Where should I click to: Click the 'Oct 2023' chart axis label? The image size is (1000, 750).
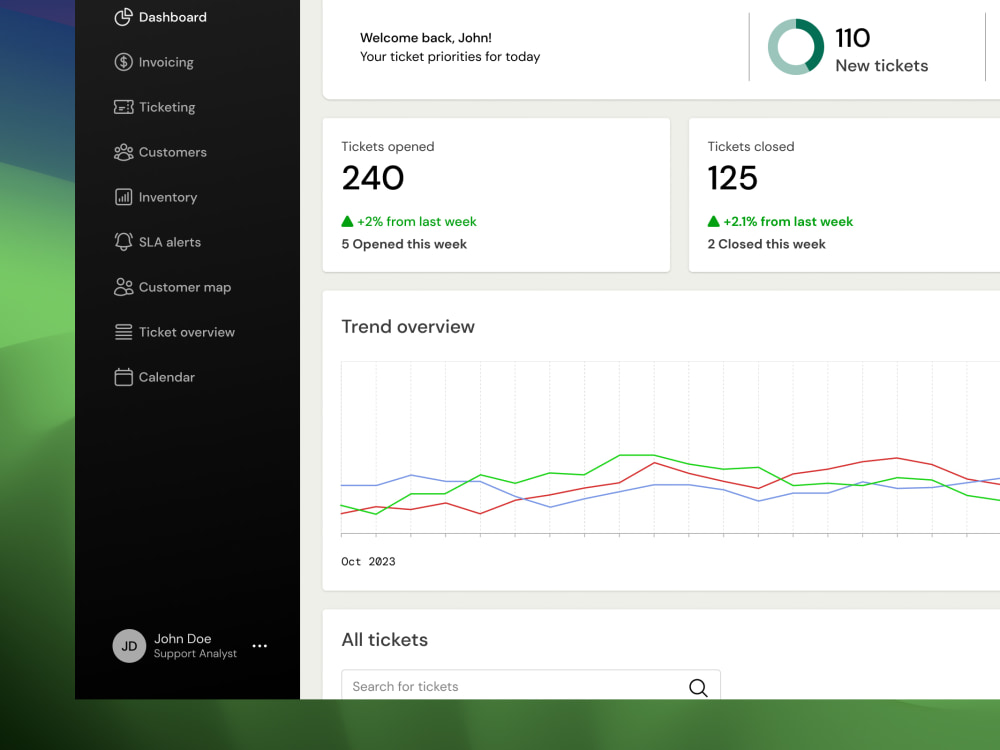(x=368, y=561)
